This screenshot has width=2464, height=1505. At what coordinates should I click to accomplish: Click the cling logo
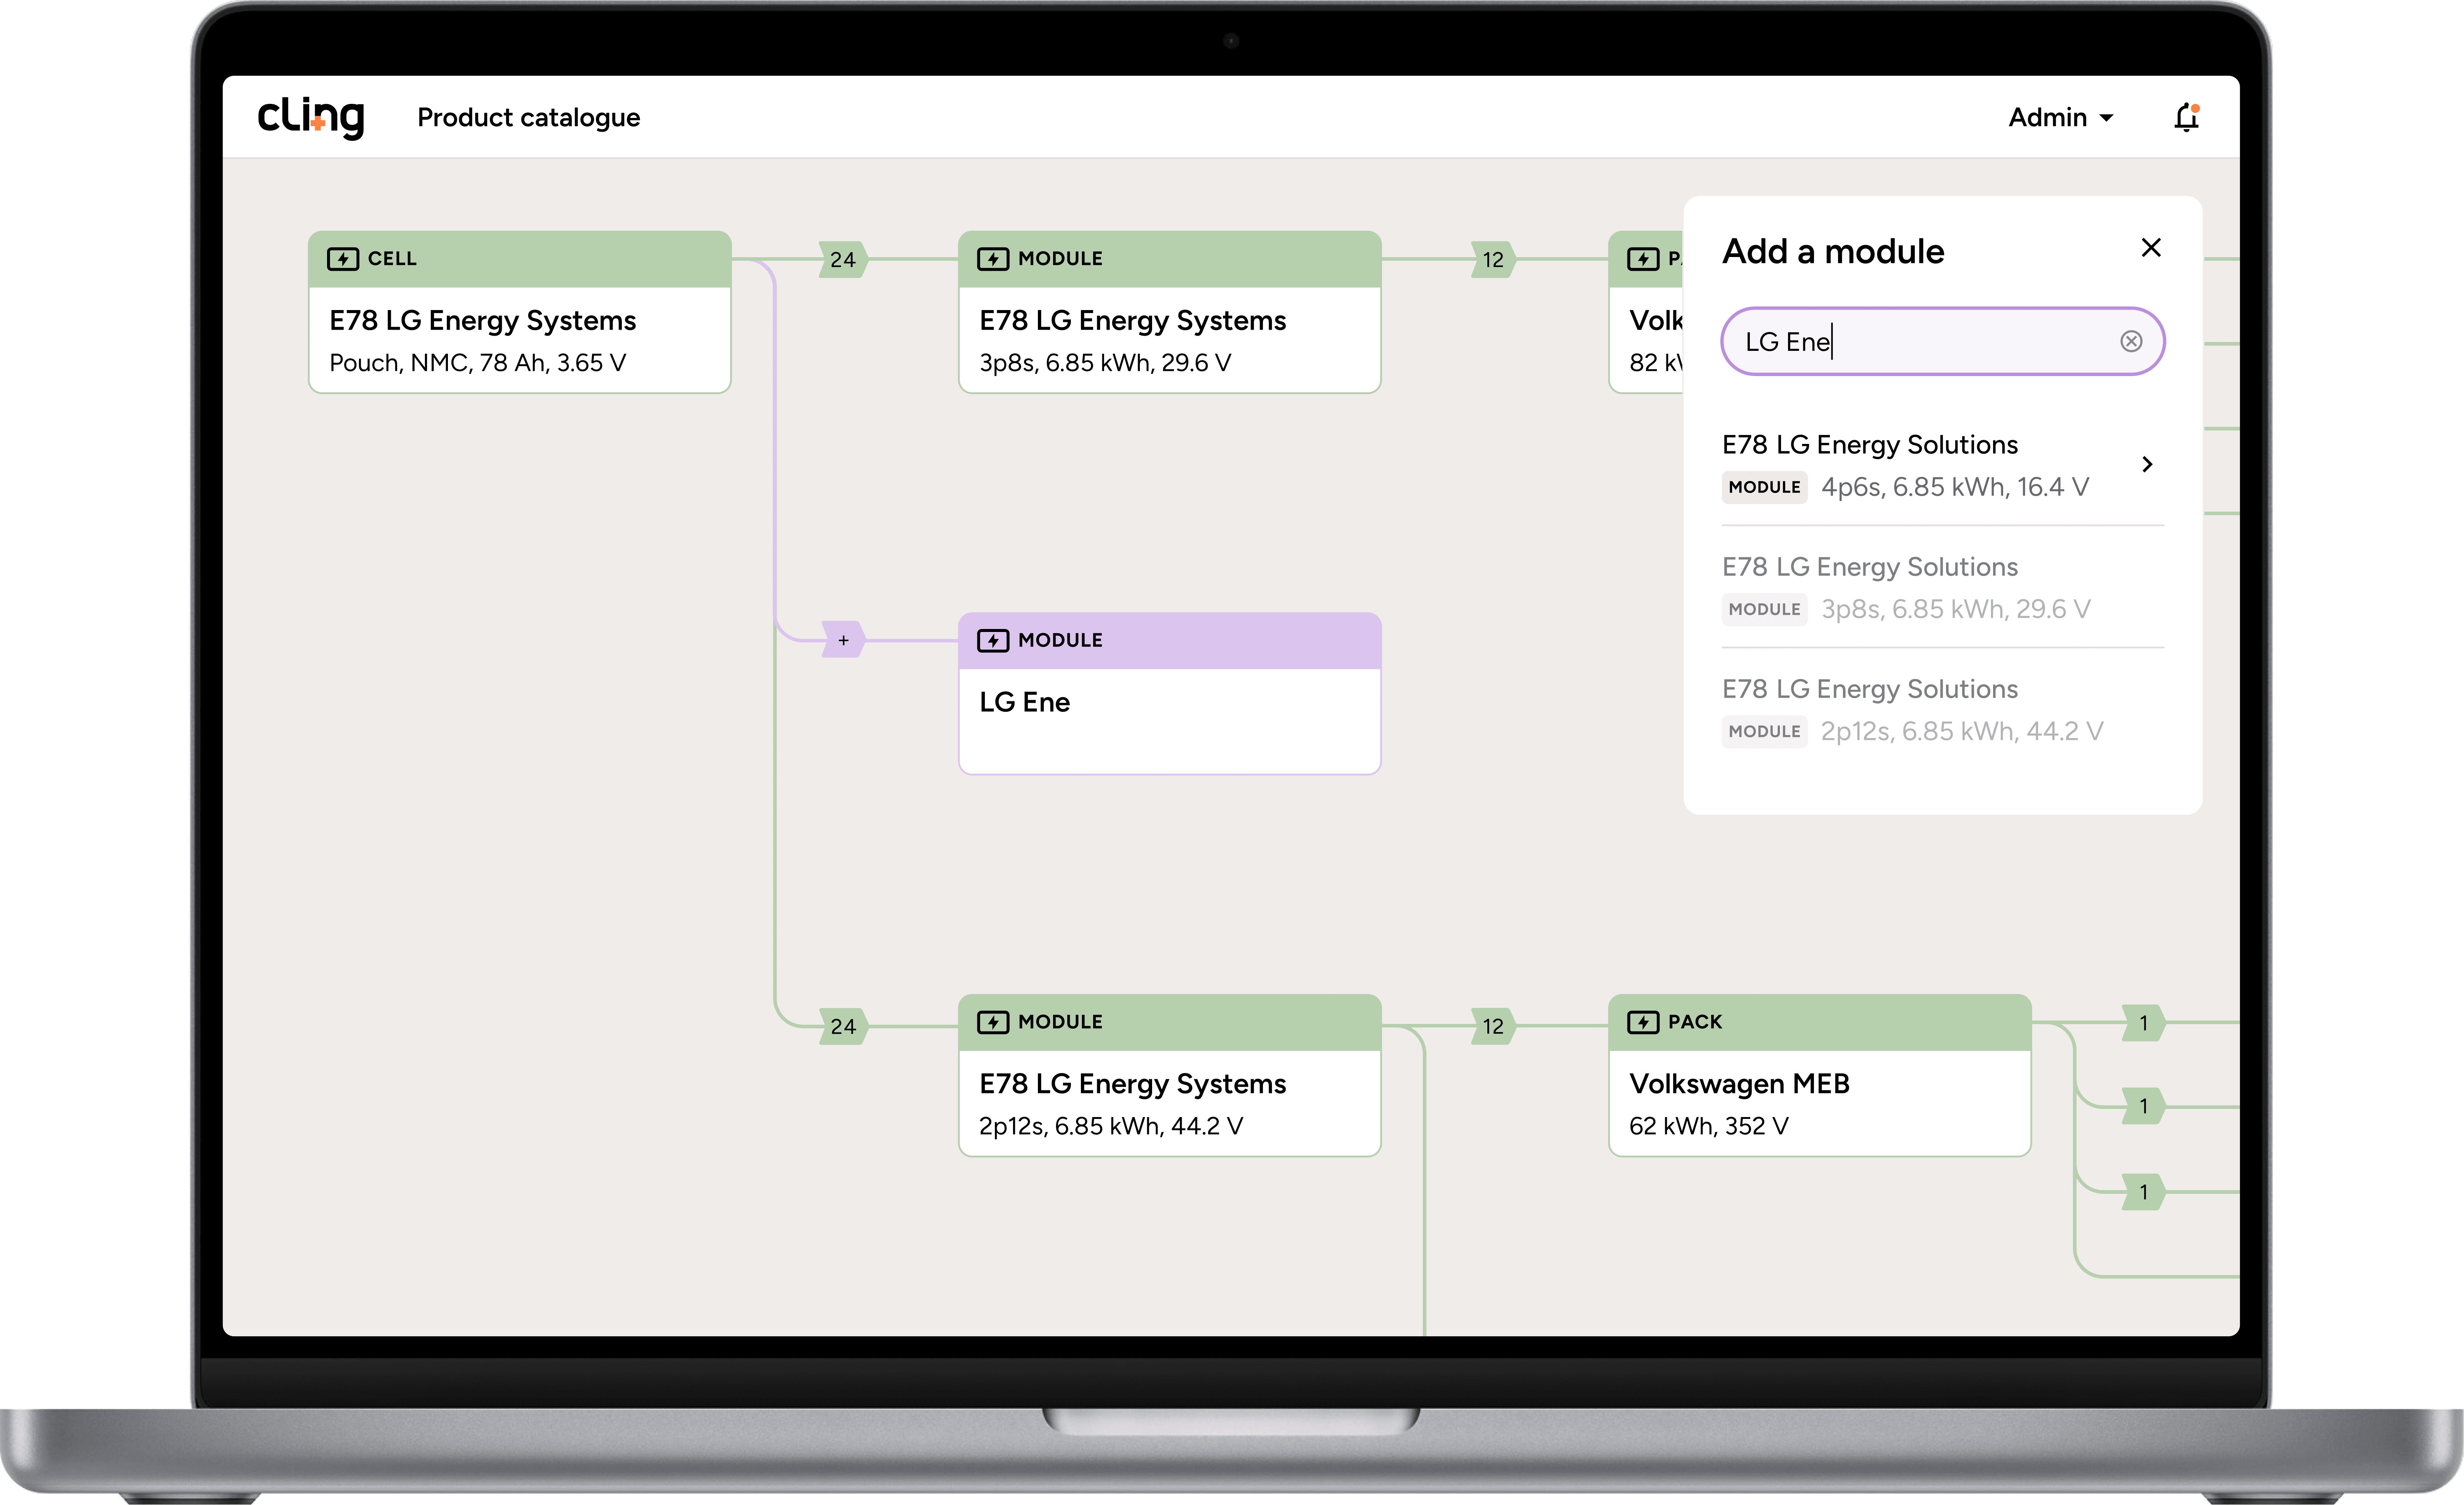(311, 118)
